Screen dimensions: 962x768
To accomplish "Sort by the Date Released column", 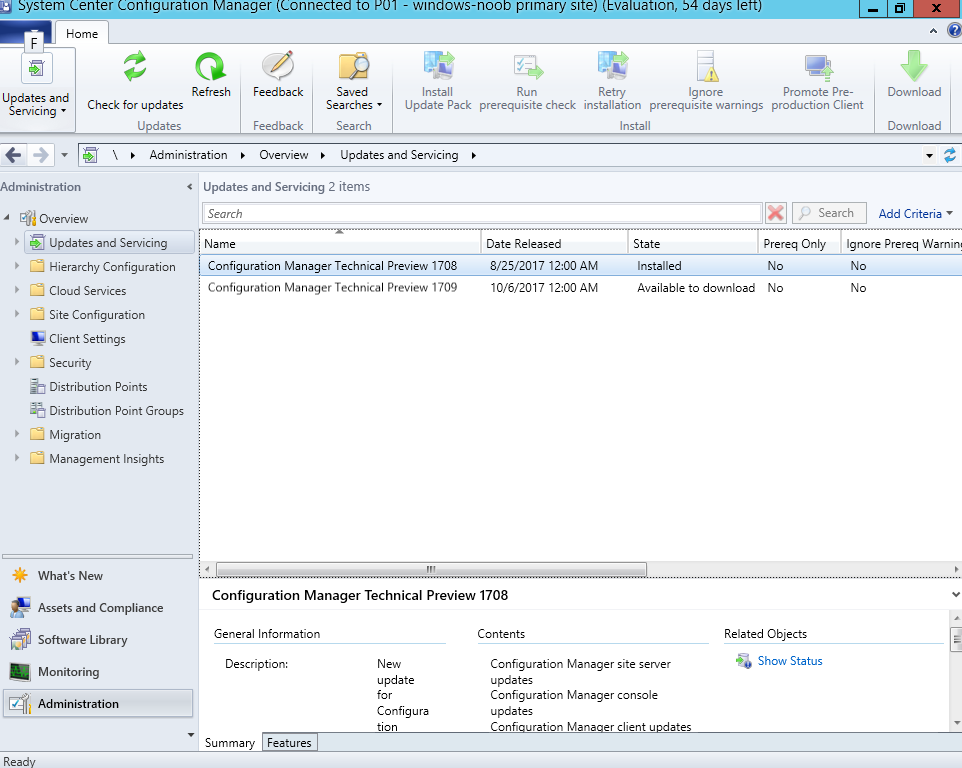I will (x=555, y=244).
